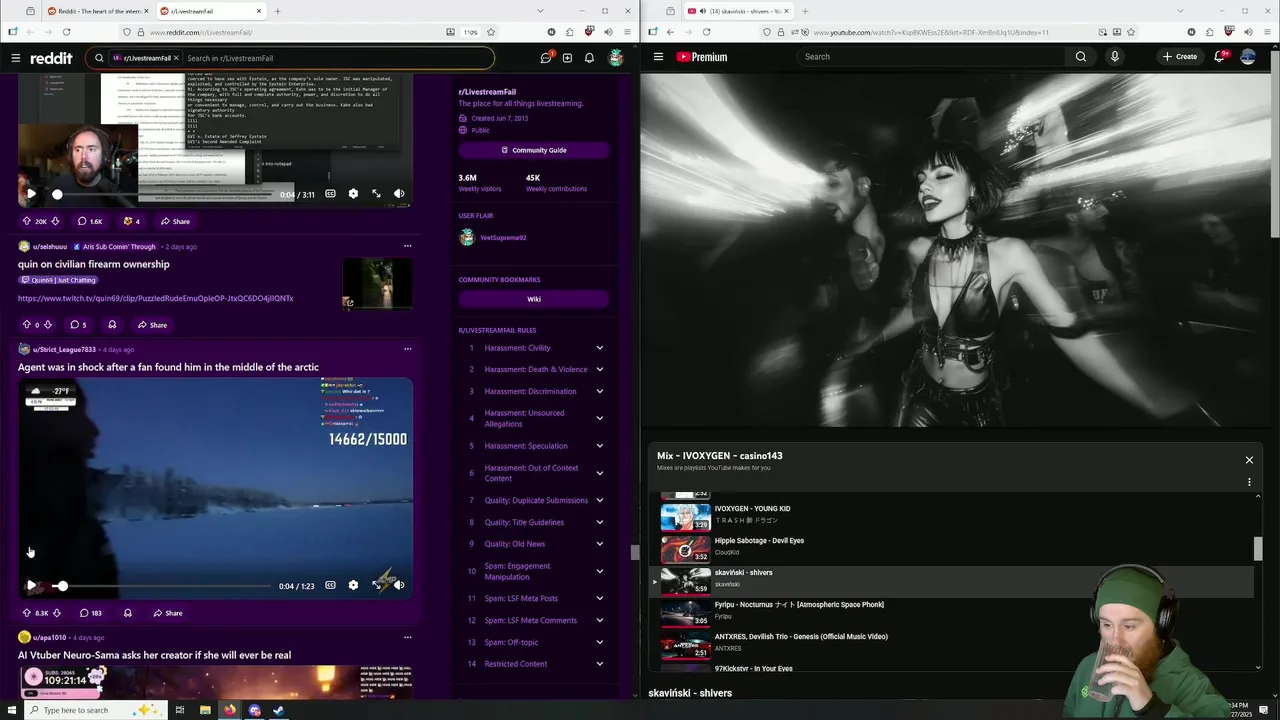The width and height of the screenshot is (1280, 720).
Task: Open the quin69 Twitch clip link
Action: [155, 298]
